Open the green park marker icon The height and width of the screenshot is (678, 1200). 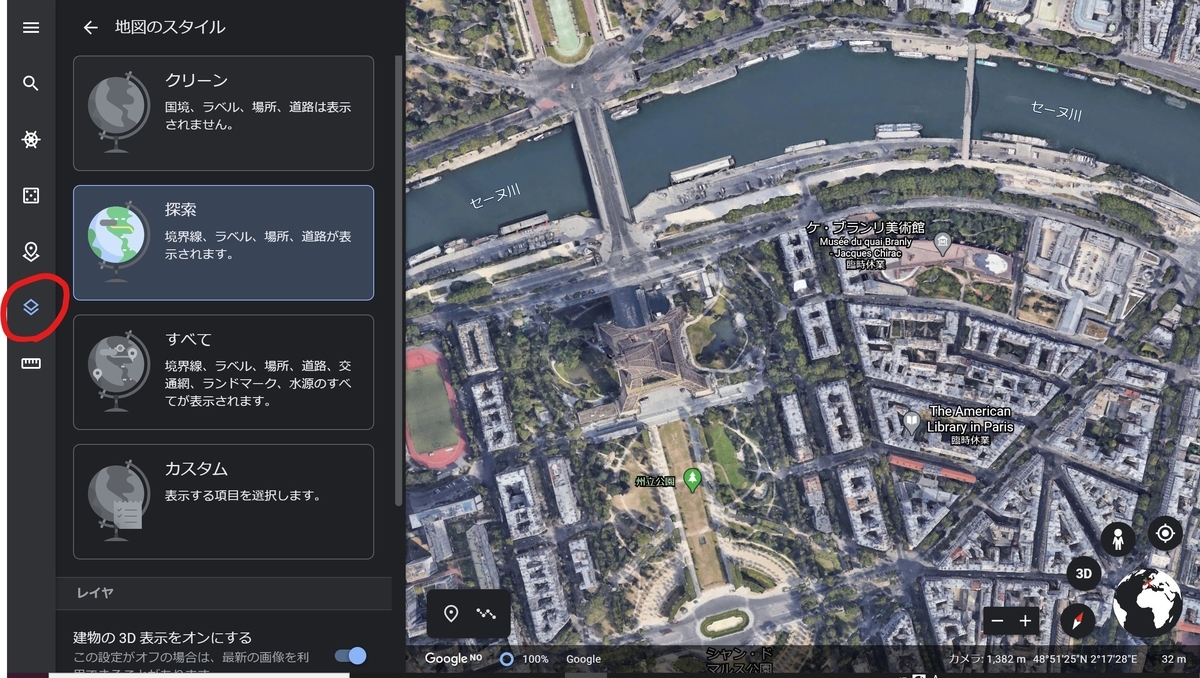point(692,479)
